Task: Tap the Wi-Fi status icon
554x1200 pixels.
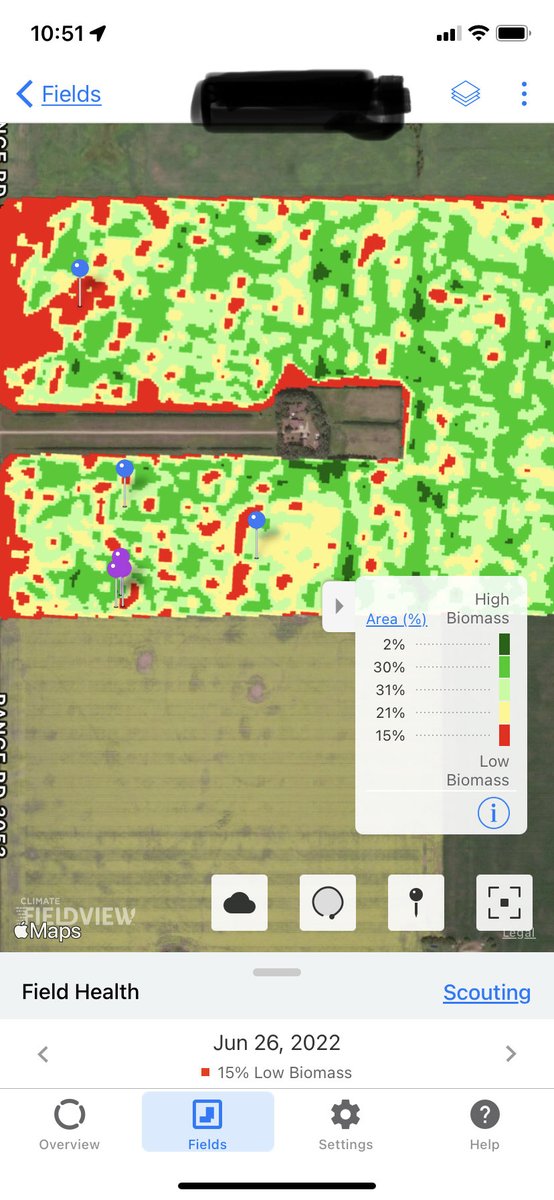Action: tap(478, 33)
